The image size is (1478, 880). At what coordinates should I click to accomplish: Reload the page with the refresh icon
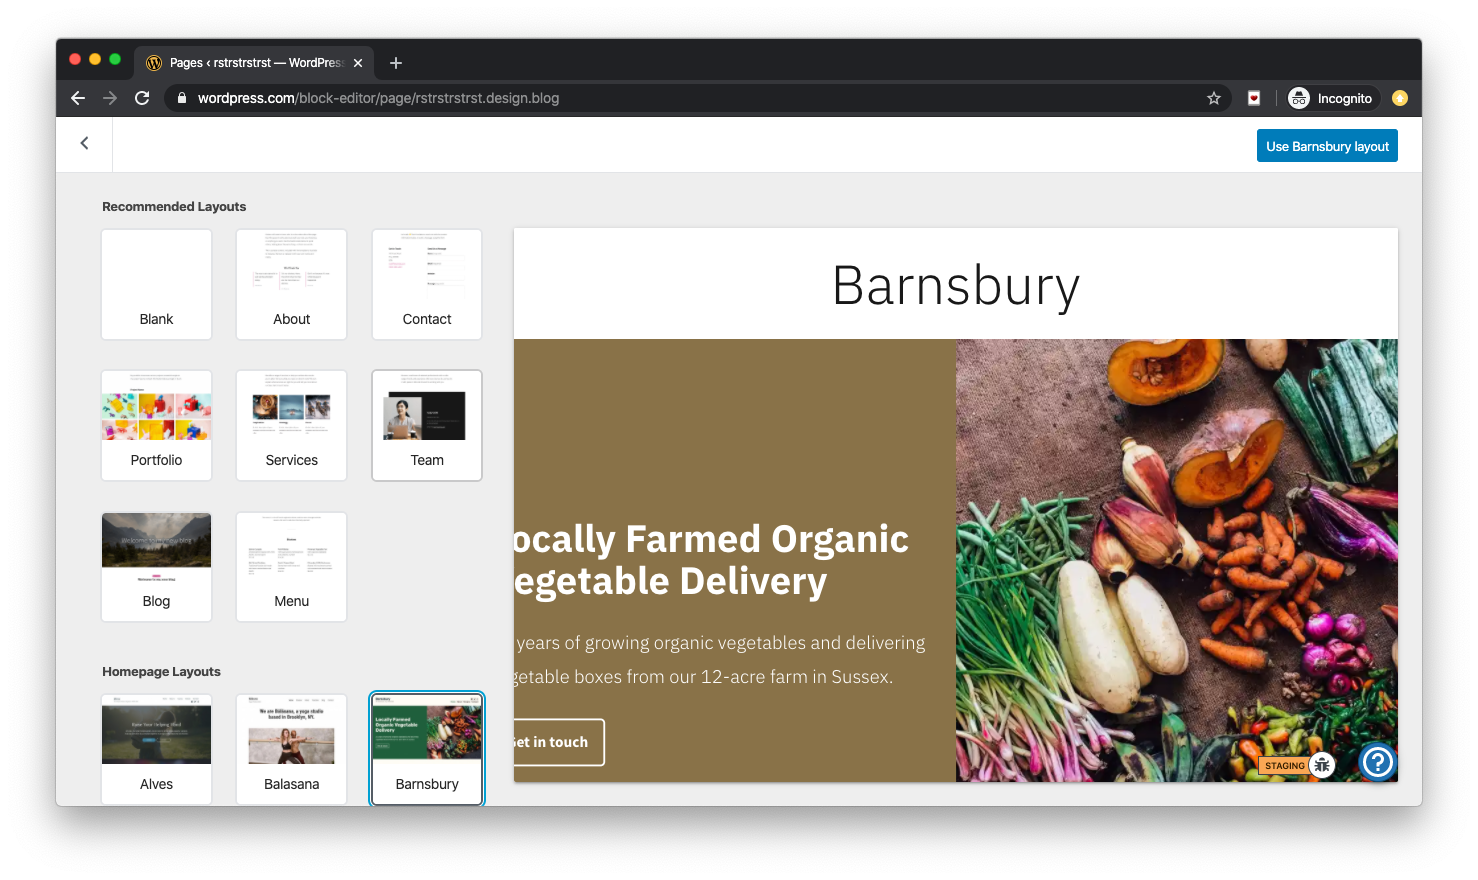tap(142, 98)
